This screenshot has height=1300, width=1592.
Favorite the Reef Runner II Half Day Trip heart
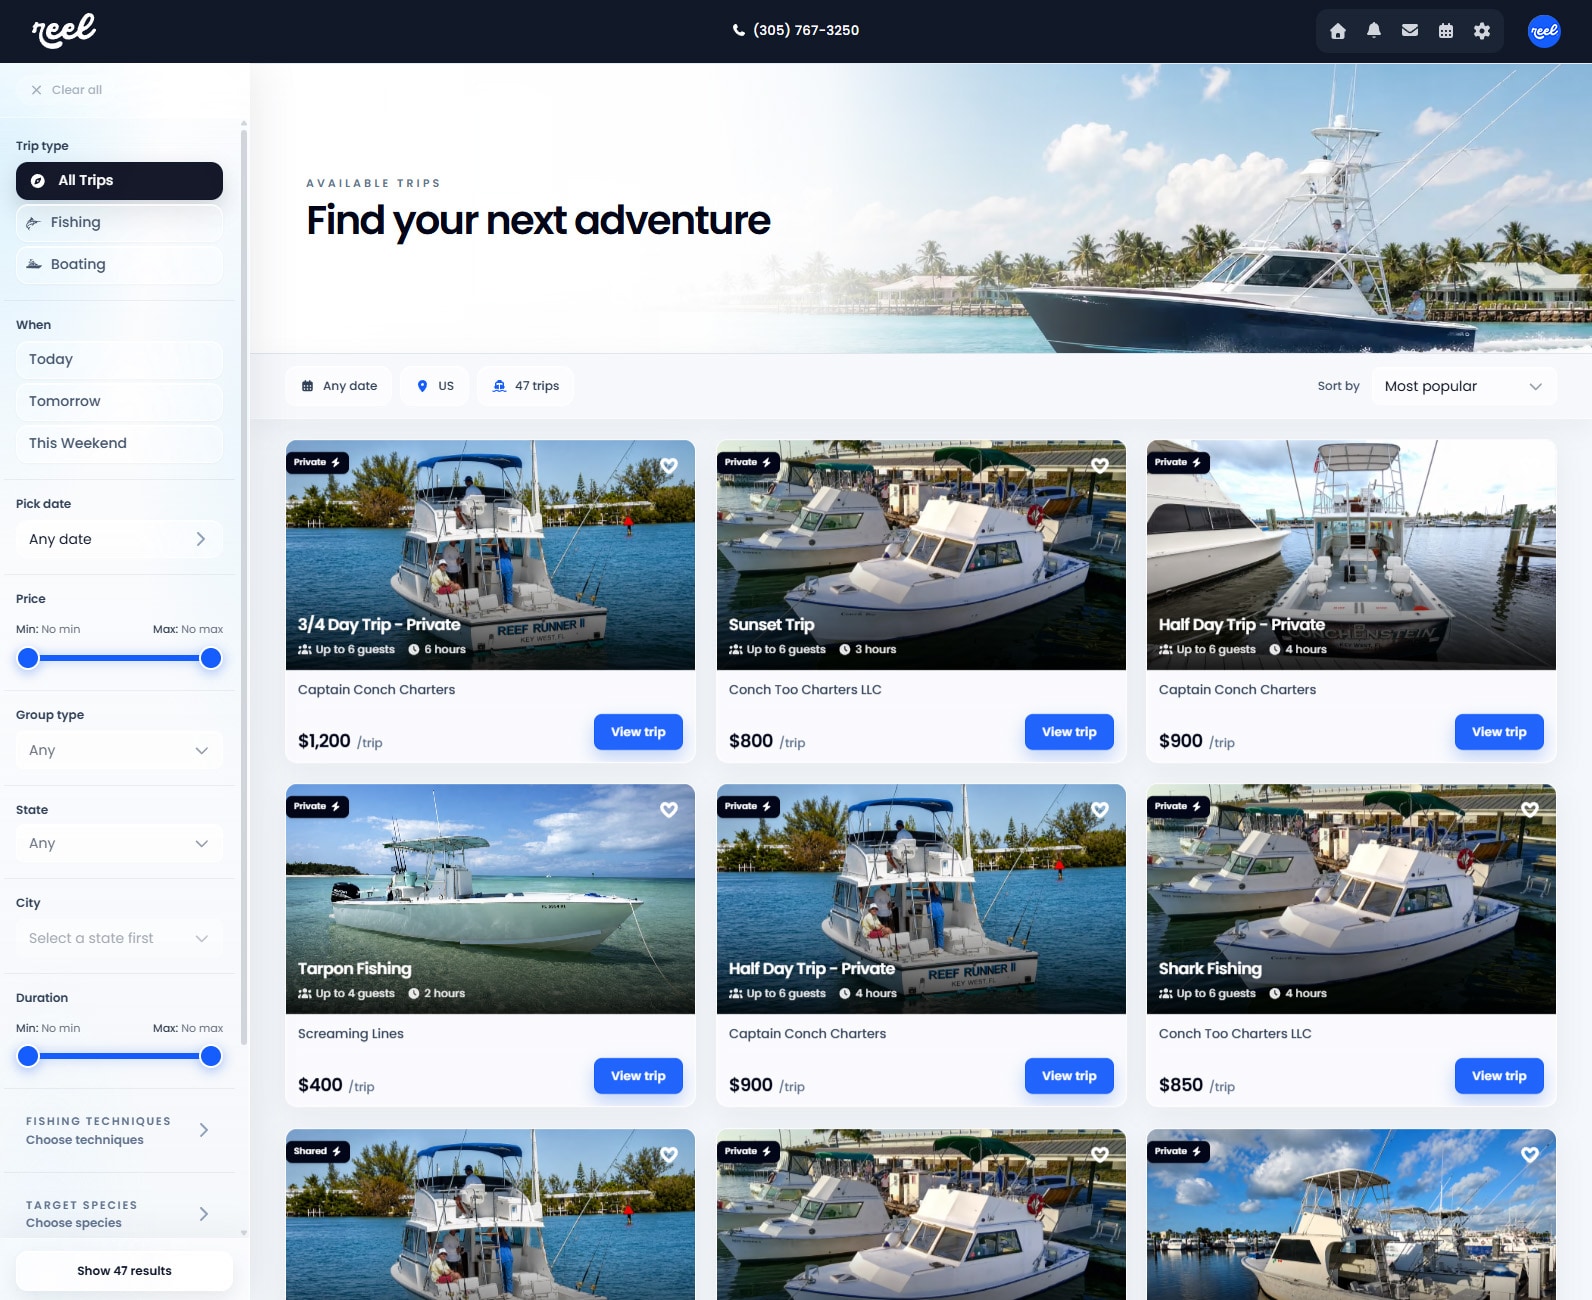click(1100, 809)
